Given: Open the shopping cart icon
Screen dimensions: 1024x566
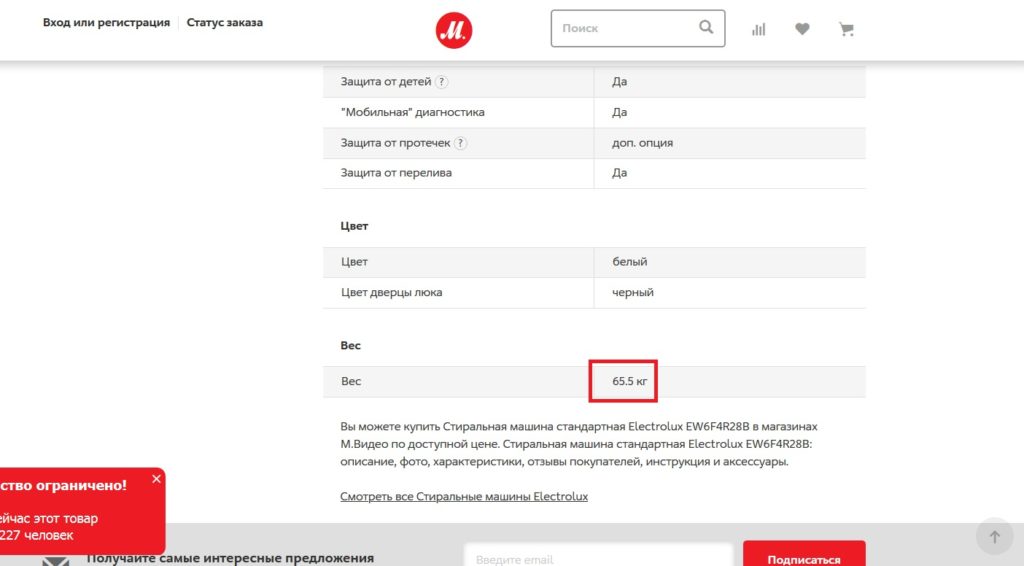Looking at the screenshot, I should [x=846, y=29].
